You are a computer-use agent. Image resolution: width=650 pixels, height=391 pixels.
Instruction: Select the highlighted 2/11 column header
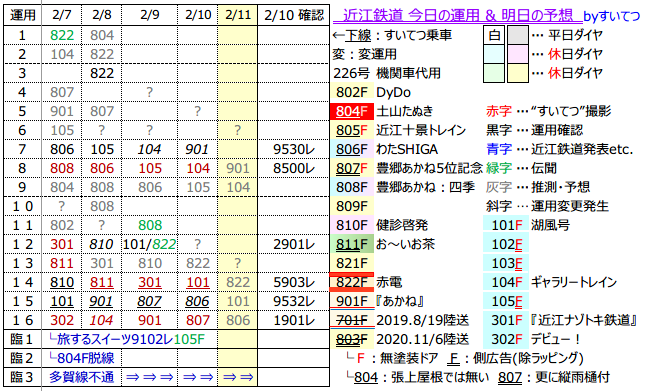click(x=238, y=15)
